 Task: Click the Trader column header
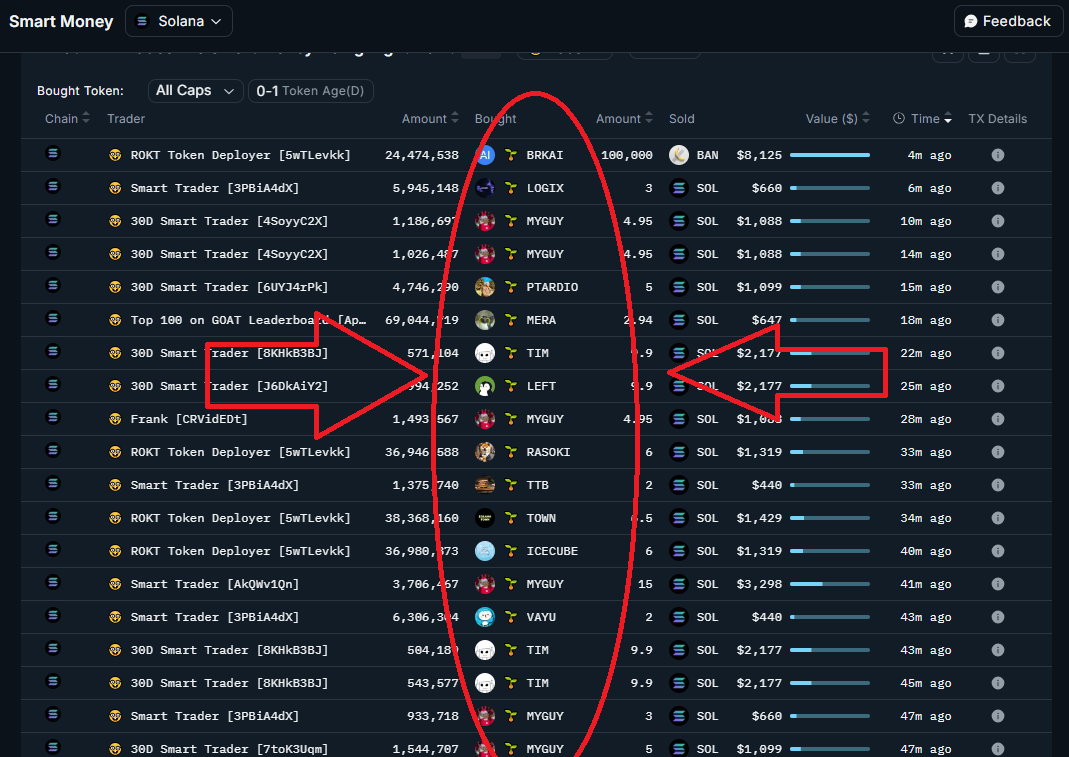126,119
